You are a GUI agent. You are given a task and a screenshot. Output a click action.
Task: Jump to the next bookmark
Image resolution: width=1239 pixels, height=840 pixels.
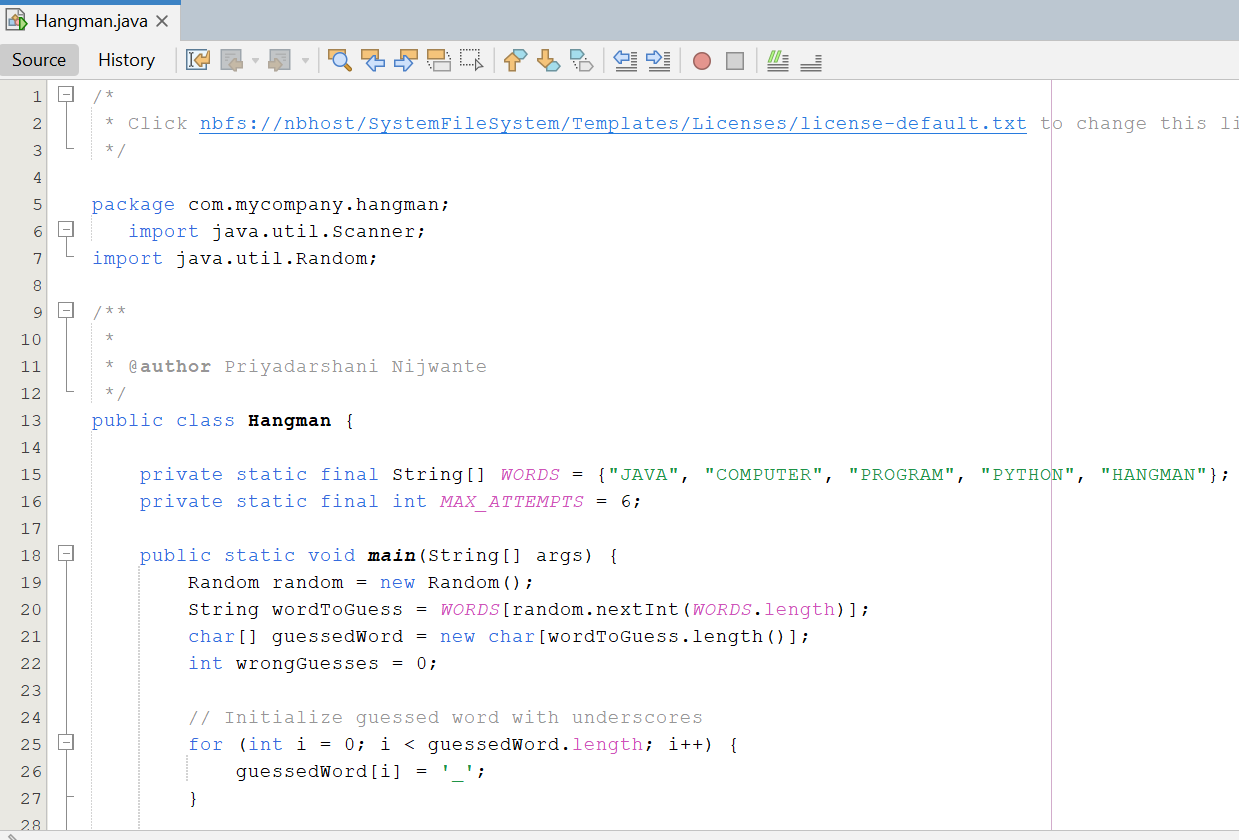click(x=548, y=60)
